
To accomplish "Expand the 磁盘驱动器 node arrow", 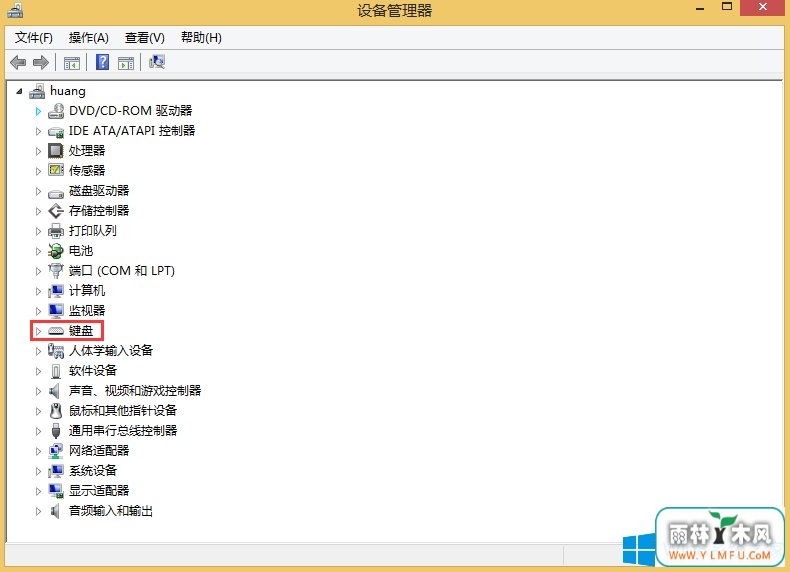I will 38,192.
